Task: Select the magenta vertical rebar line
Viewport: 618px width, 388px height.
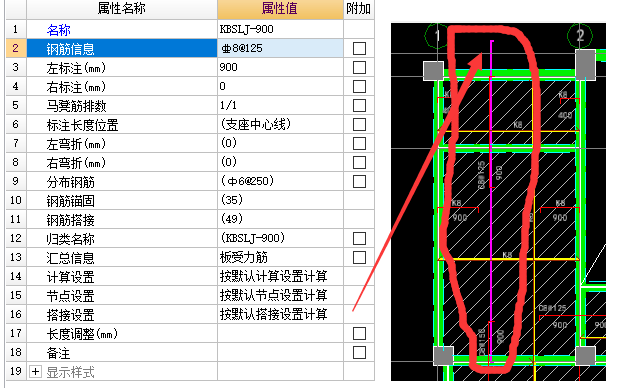Action: [491, 200]
